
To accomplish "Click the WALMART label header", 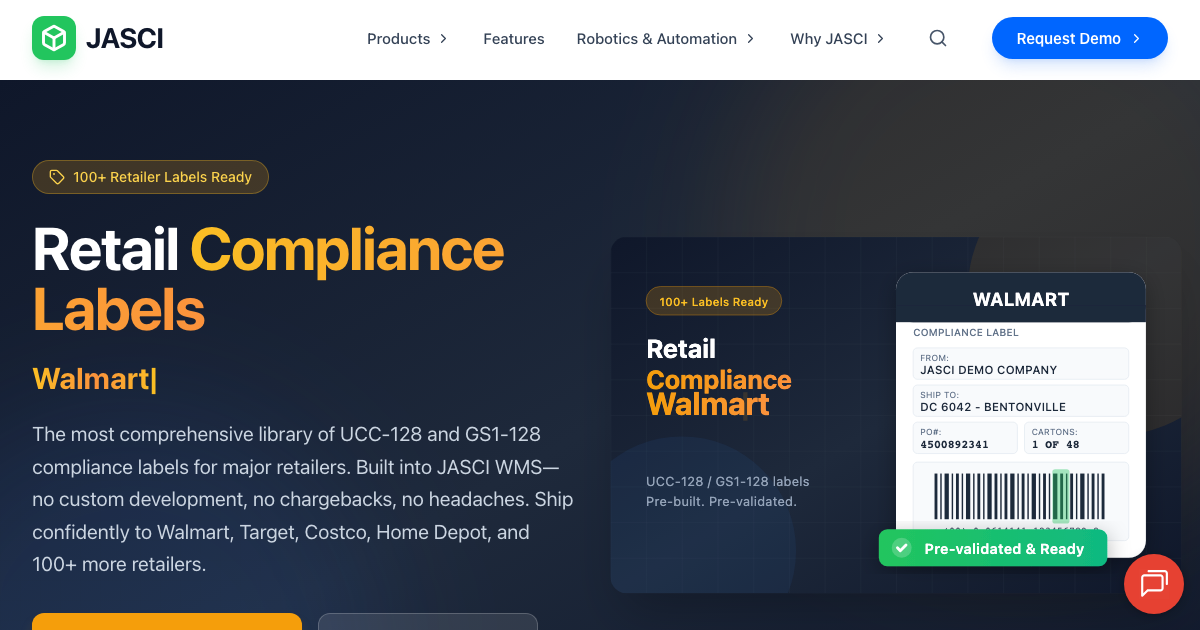I will point(1020,299).
